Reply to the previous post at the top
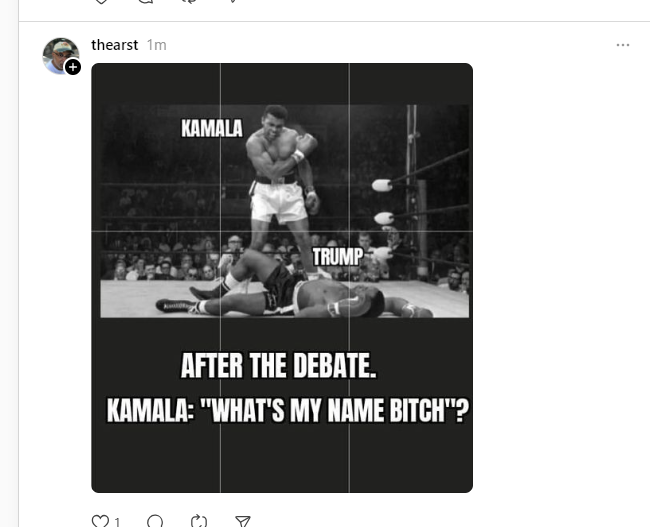Viewport: 650px width, 527px height. coord(146,2)
